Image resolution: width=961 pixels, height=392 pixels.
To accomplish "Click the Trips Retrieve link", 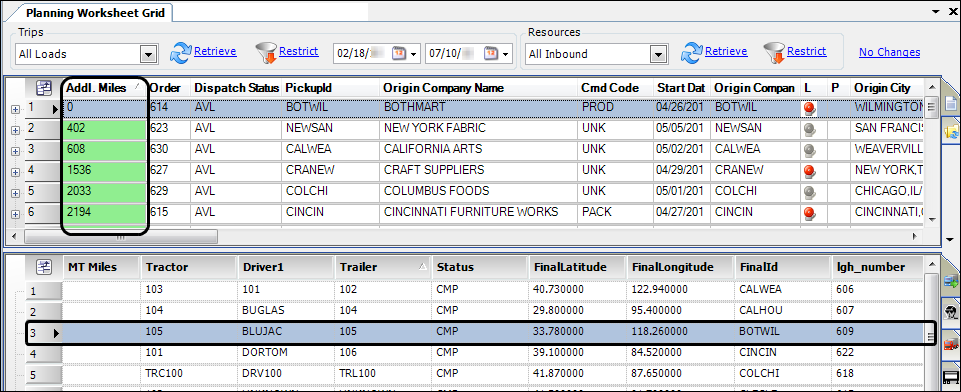I will 215,51.
